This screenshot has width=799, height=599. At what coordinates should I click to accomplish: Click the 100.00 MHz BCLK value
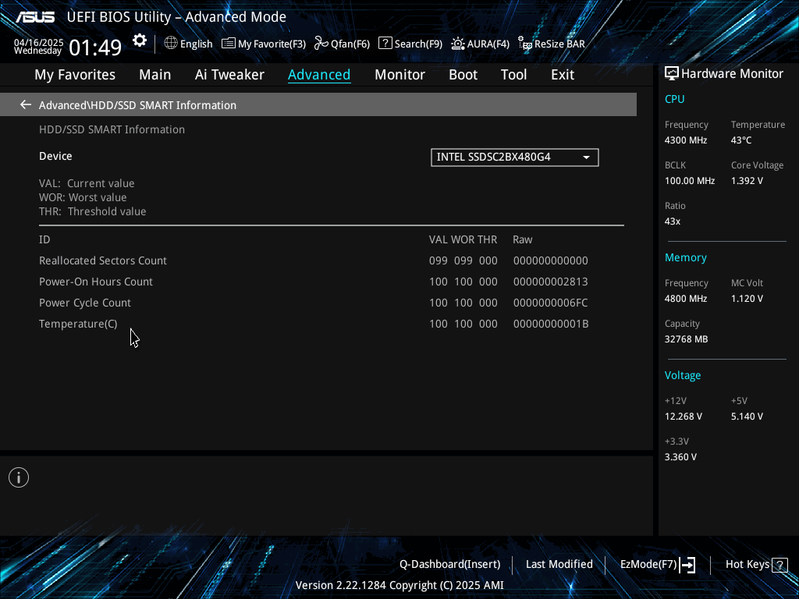[689, 181]
